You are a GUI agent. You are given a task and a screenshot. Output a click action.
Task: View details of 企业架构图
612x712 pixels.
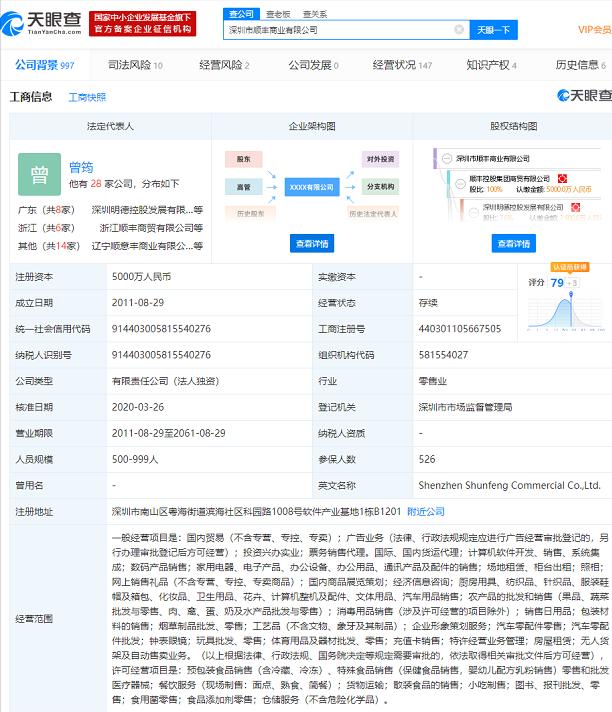(x=312, y=244)
